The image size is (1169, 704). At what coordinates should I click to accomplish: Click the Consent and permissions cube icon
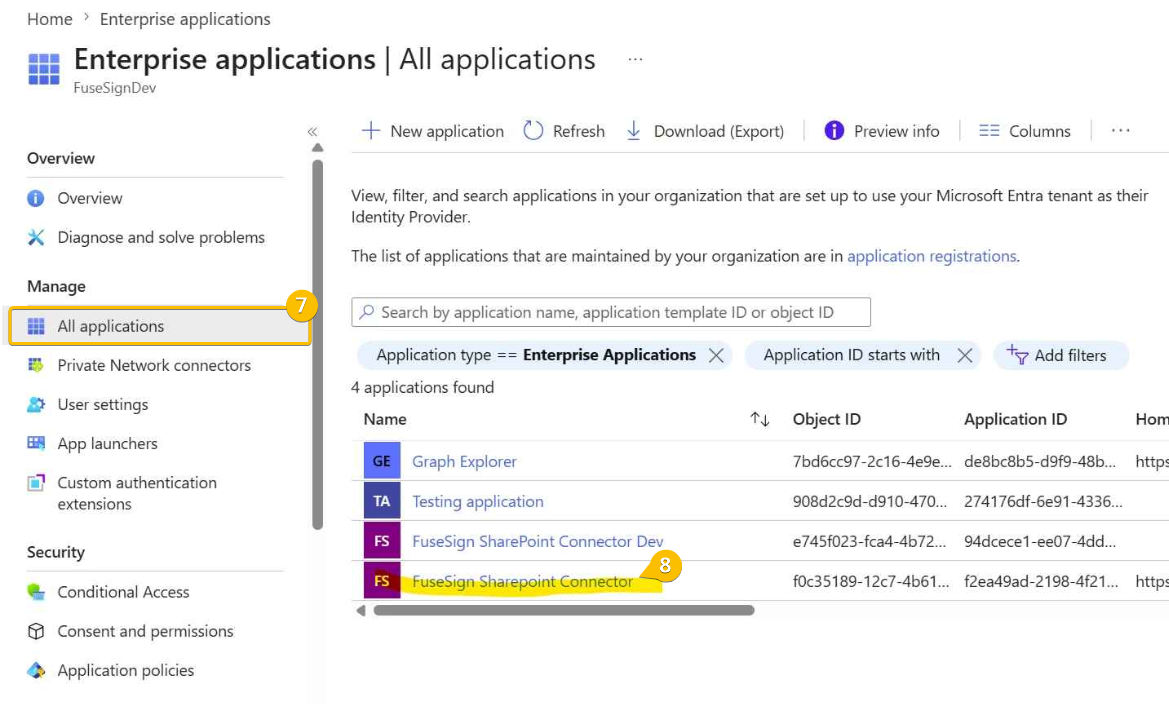(x=36, y=631)
